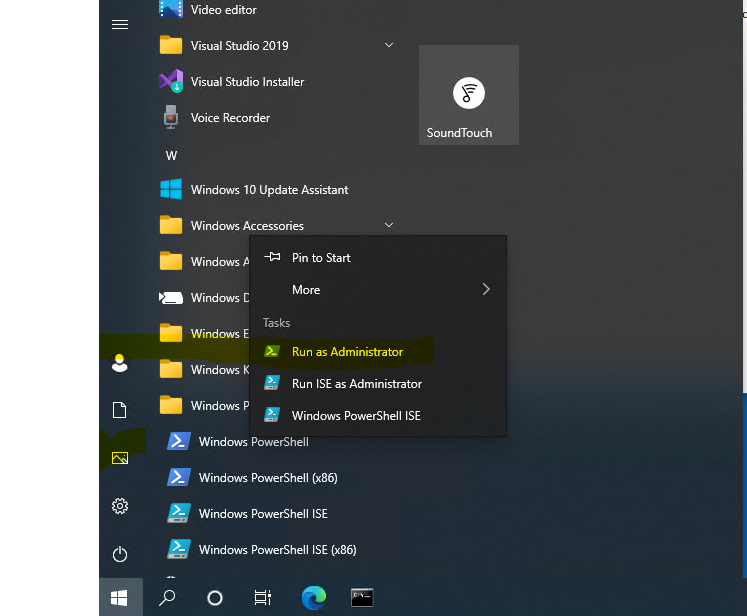Open the Pictures icon in Start sidebar
This screenshot has height=616, width=747.
pos(120,458)
